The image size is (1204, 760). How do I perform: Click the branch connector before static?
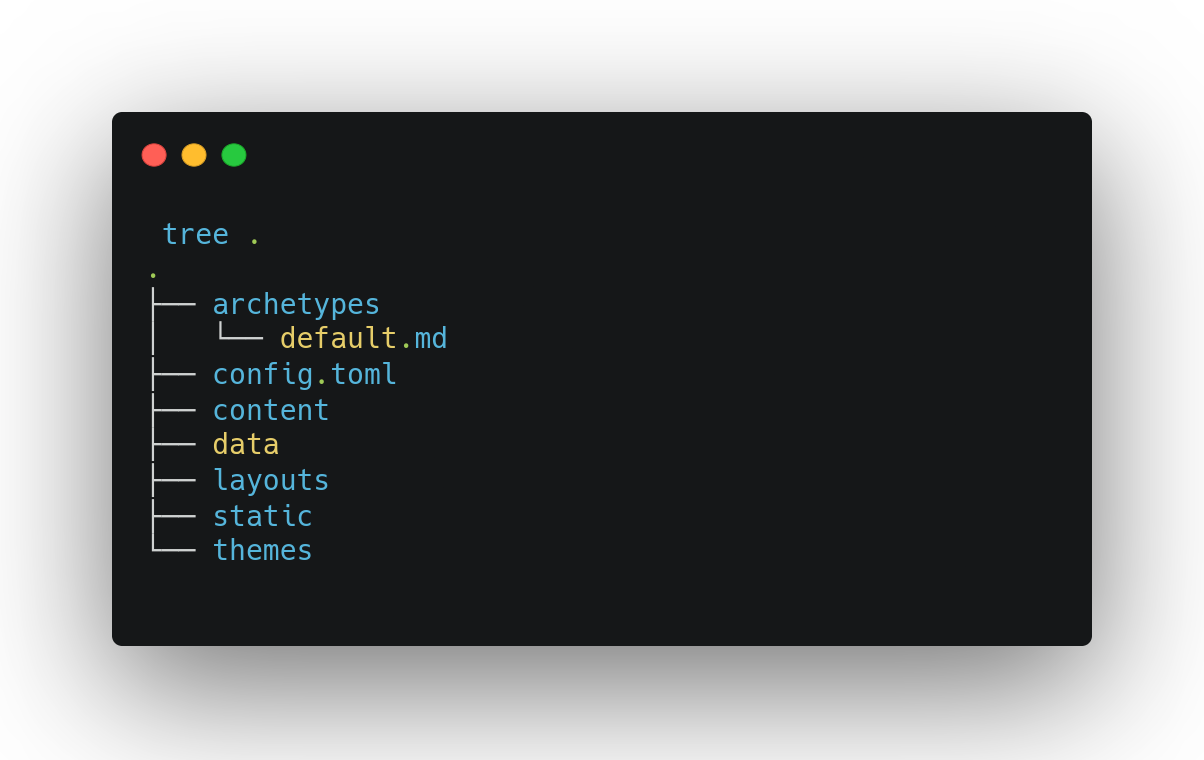click(x=173, y=516)
